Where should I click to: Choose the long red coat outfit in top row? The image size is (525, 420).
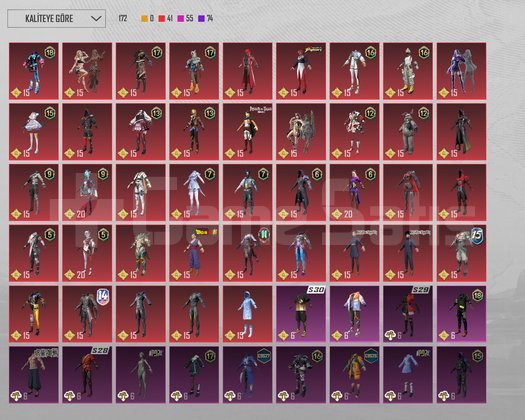[247, 71]
